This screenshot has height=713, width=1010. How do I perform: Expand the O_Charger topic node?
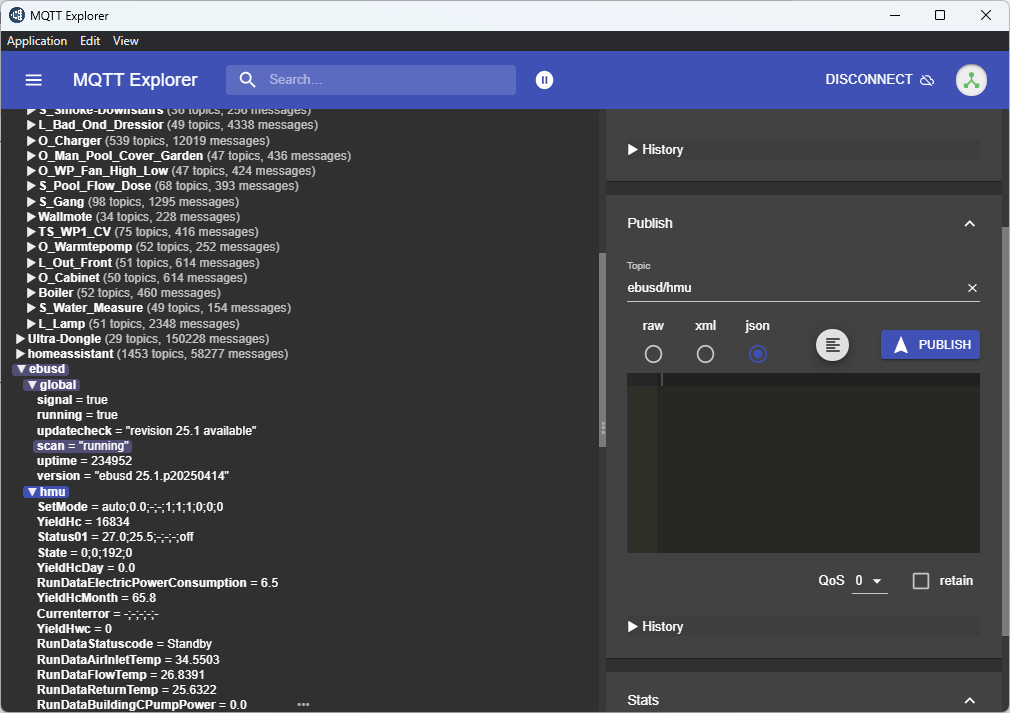pos(31,140)
